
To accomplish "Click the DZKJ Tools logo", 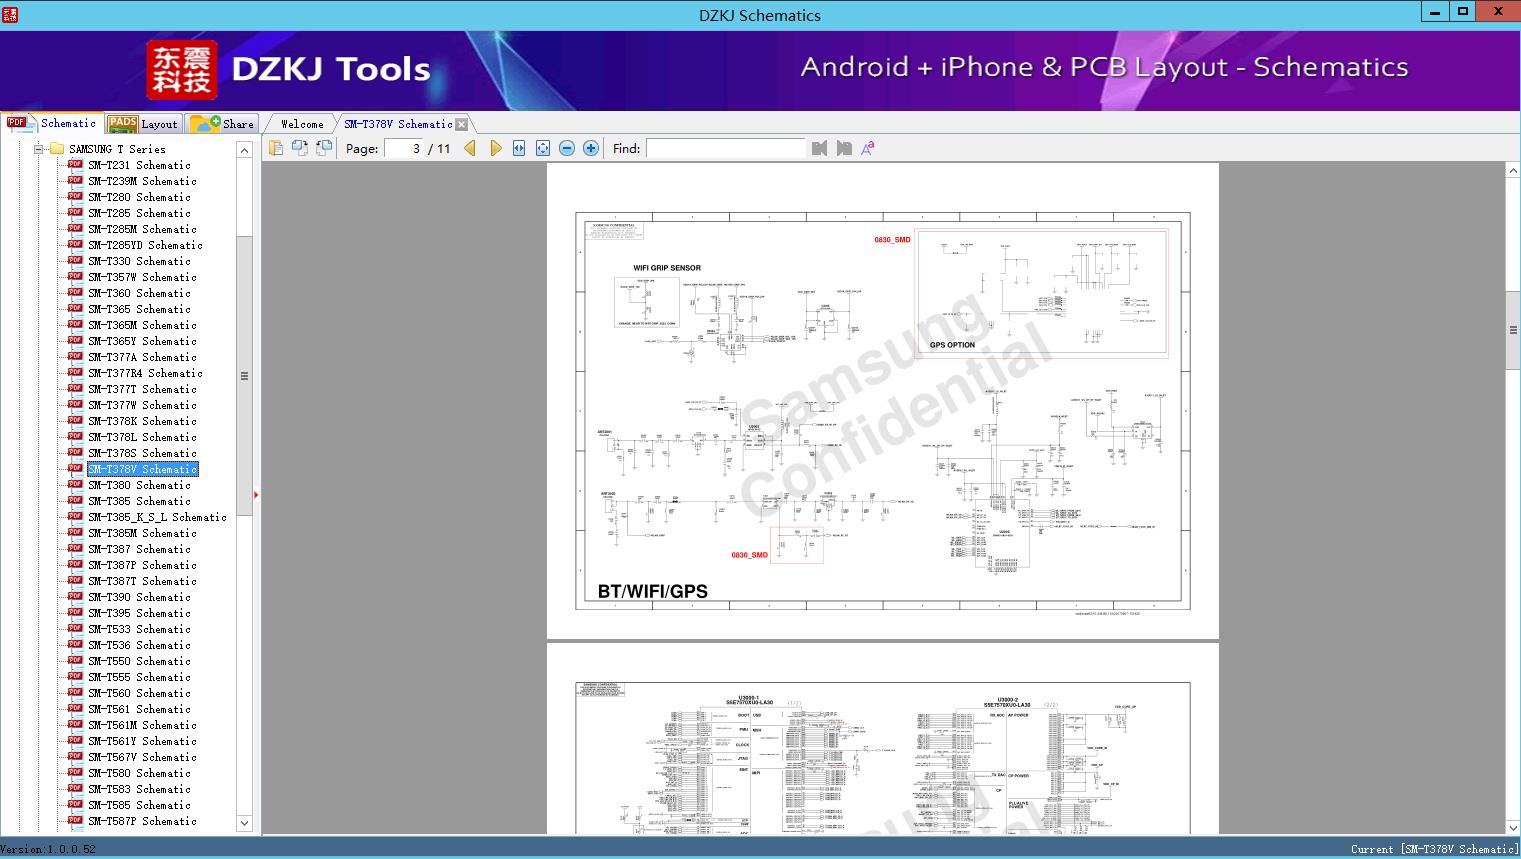I will click(289, 69).
